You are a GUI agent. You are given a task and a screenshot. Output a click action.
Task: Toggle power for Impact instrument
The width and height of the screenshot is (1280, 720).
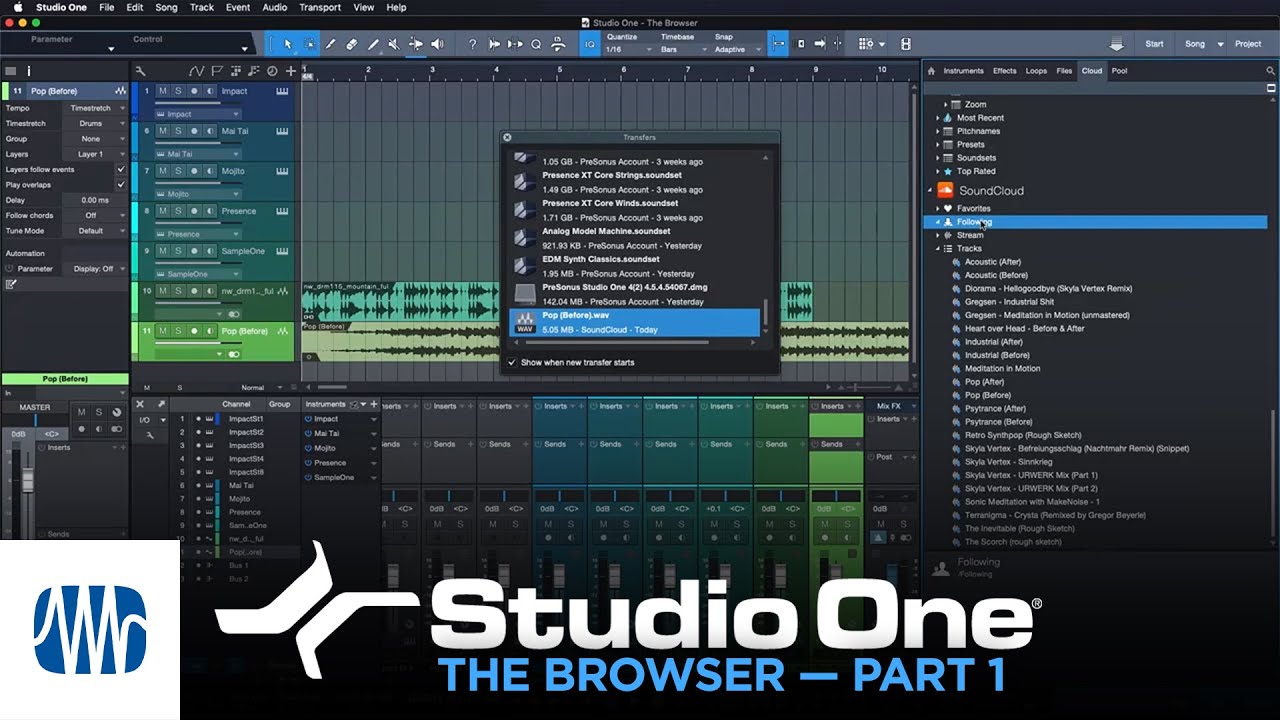[x=309, y=419]
